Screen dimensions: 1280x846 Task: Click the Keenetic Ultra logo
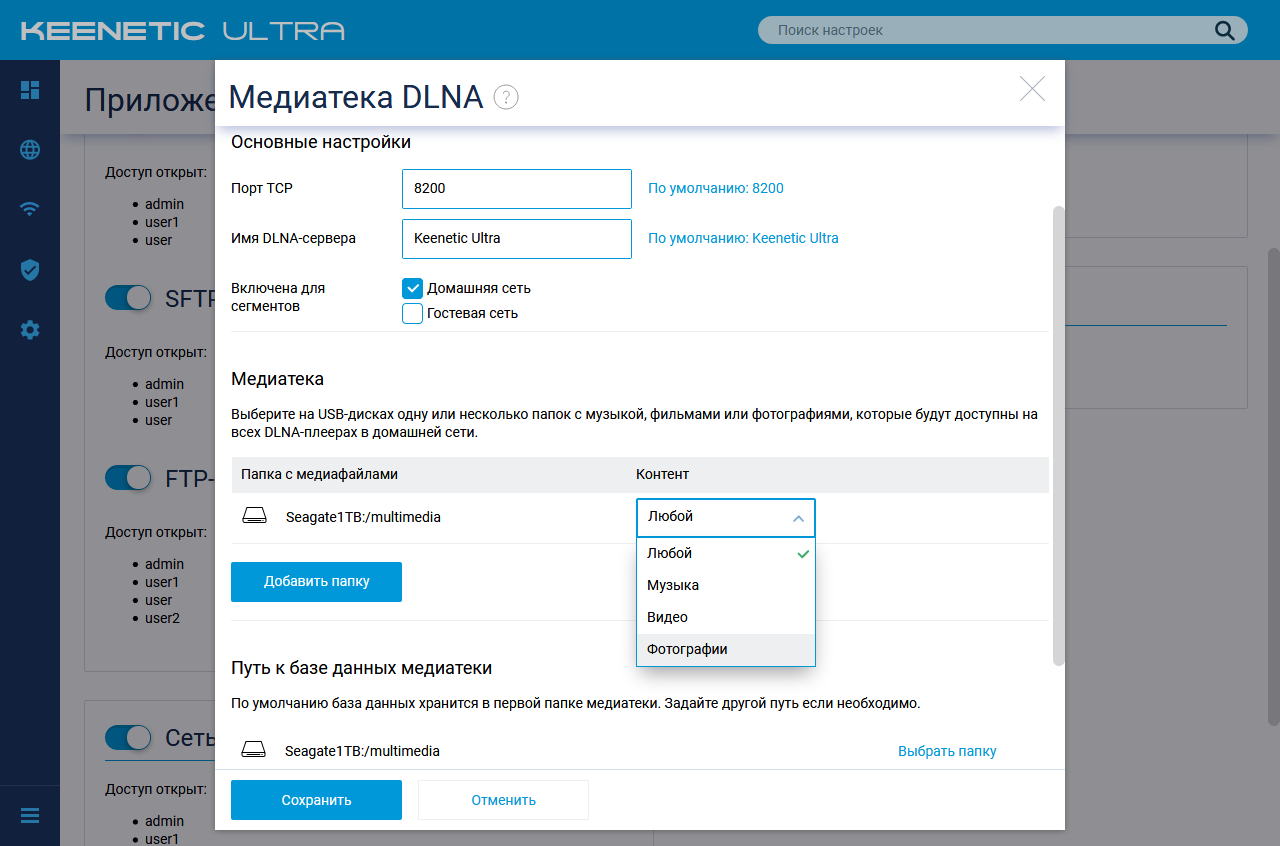[x=183, y=30]
